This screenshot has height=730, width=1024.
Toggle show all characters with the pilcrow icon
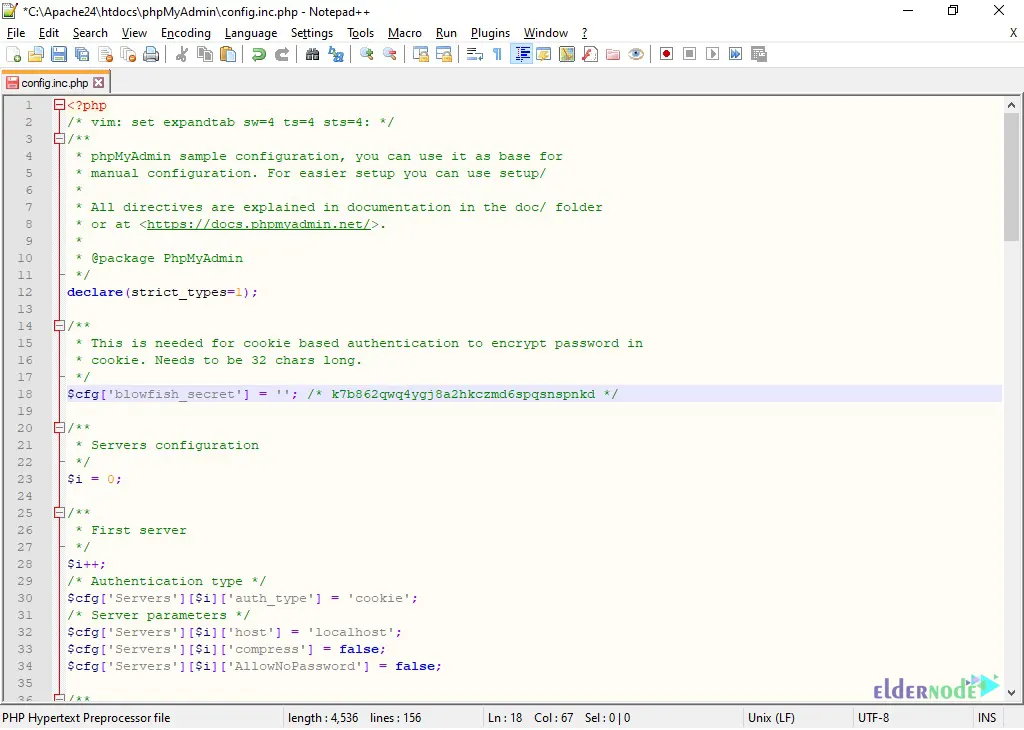point(497,54)
